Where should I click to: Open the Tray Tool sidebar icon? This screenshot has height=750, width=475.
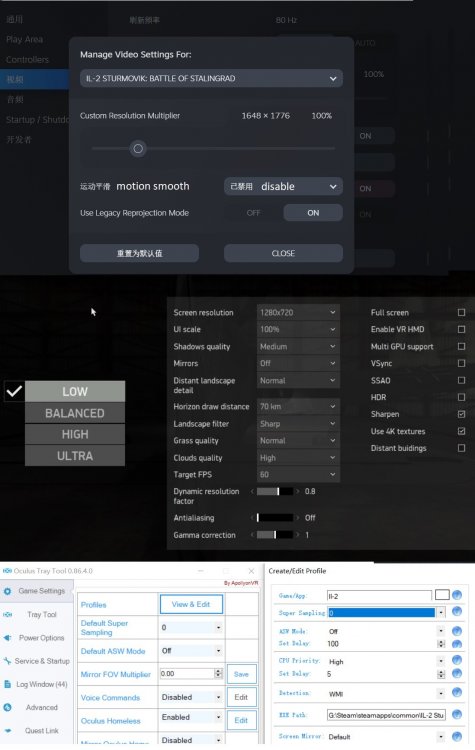[7, 615]
